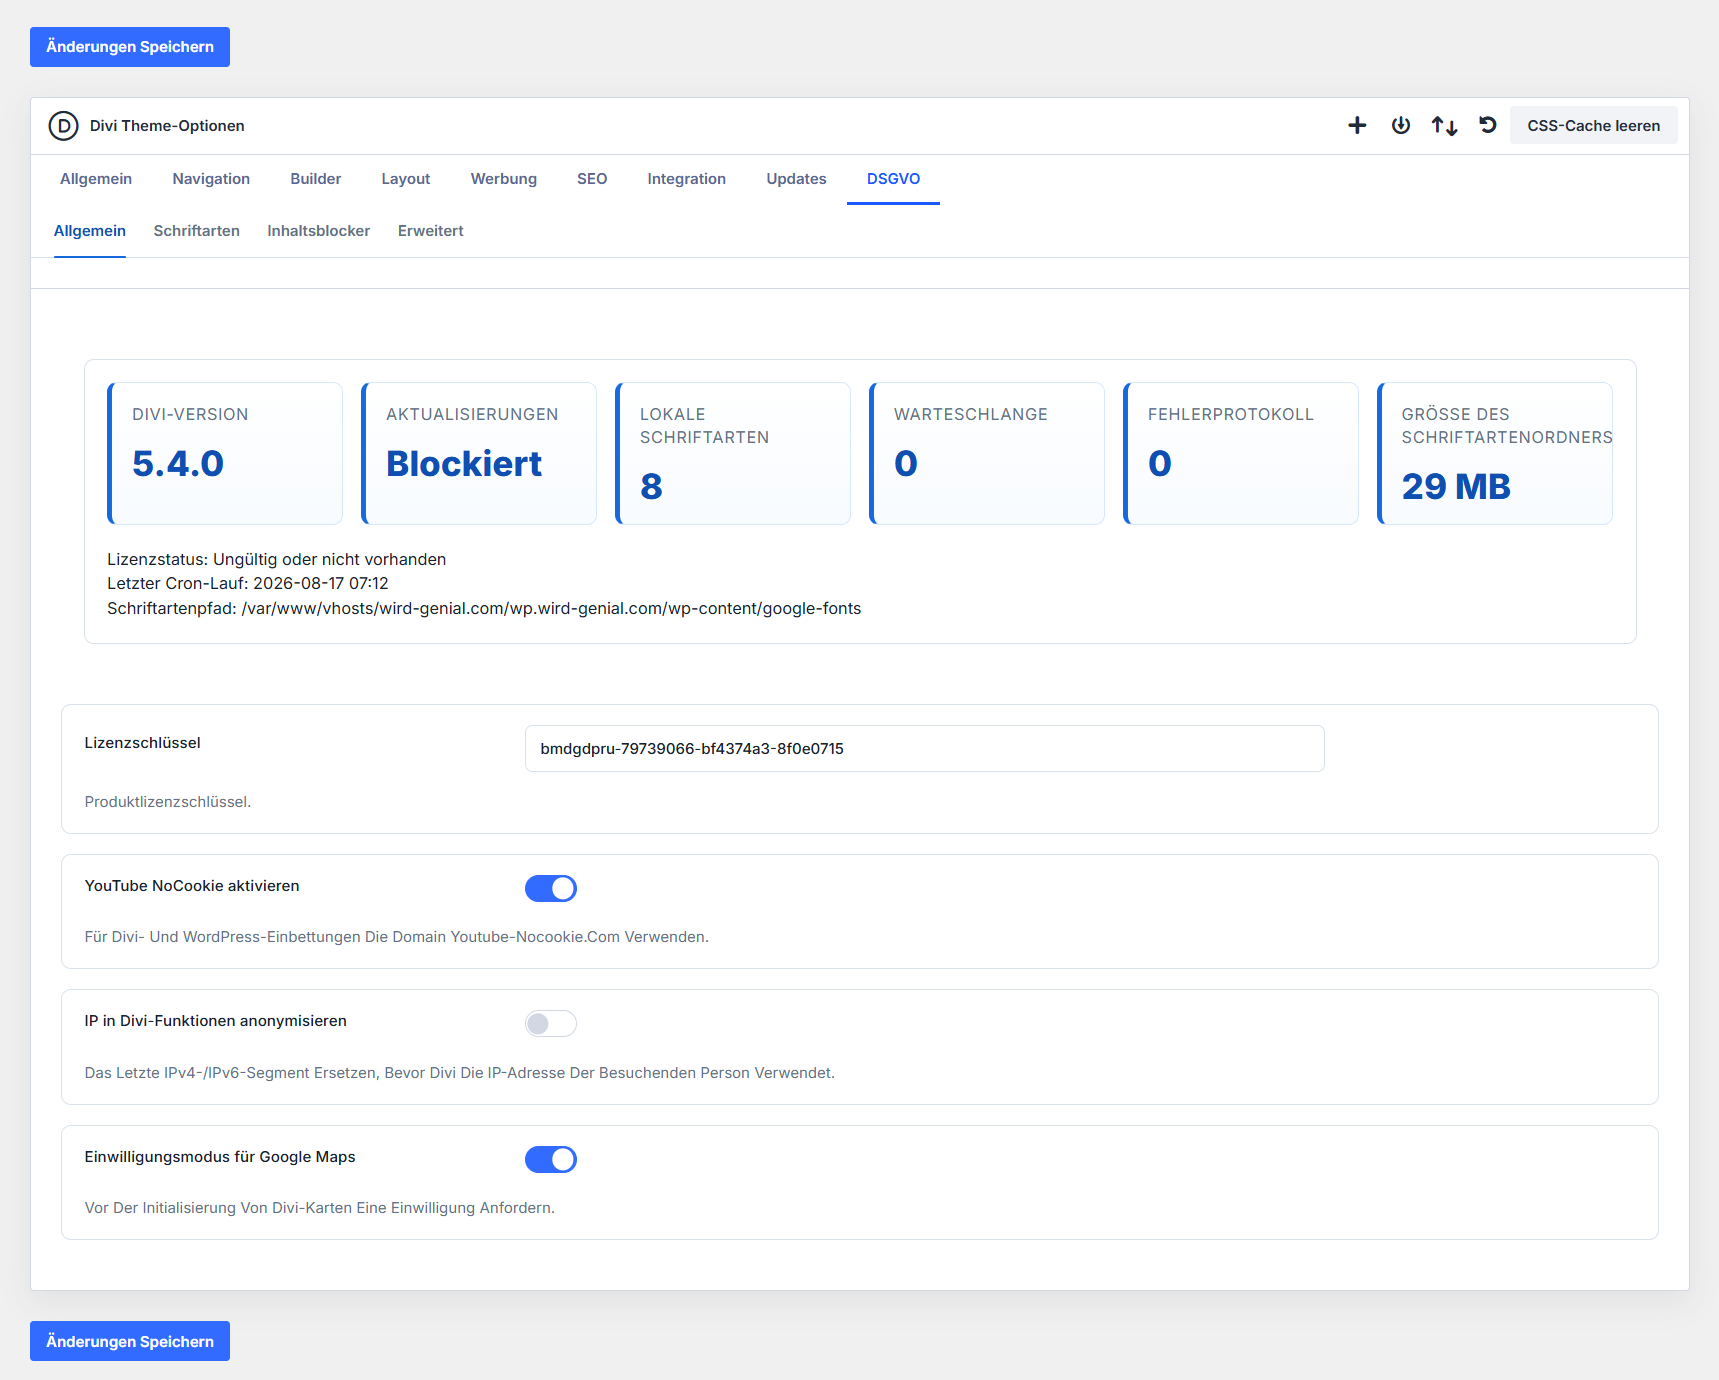Click the 29 MB folder size card
Screen dimensions: 1719x1380
[1495, 453]
